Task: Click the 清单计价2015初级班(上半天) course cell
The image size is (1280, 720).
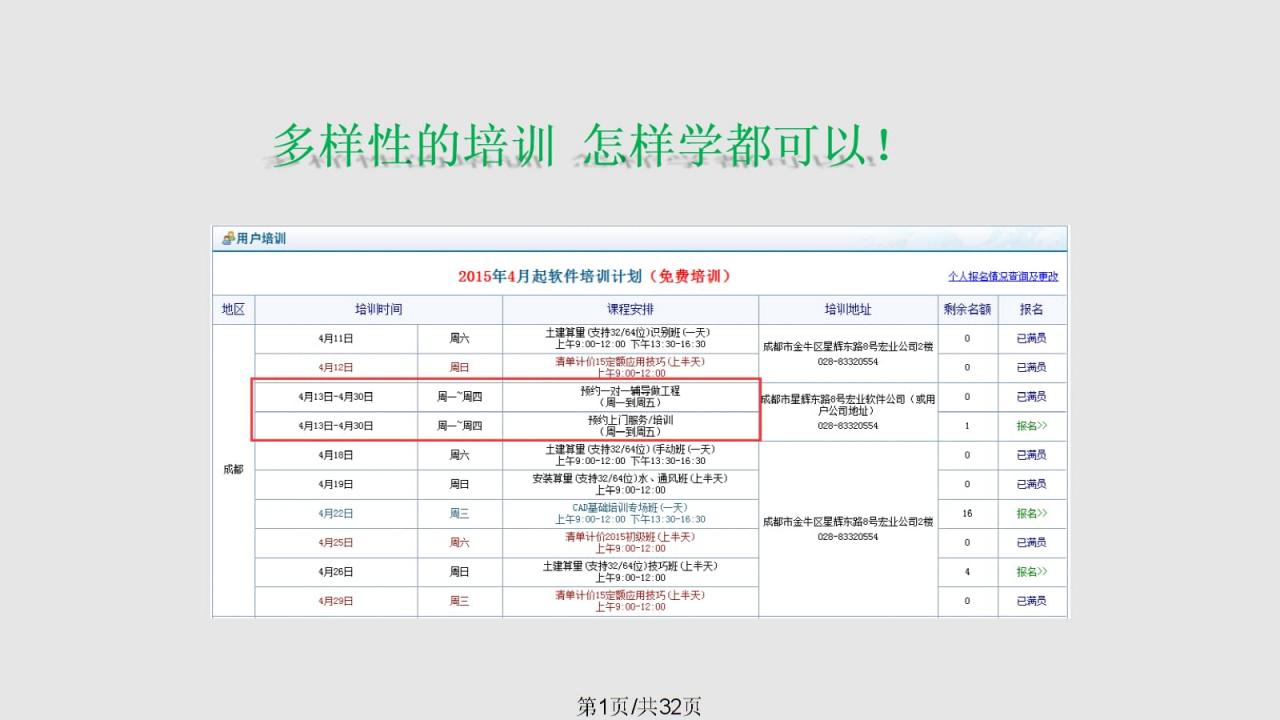Action: click(x=631, y=542)
